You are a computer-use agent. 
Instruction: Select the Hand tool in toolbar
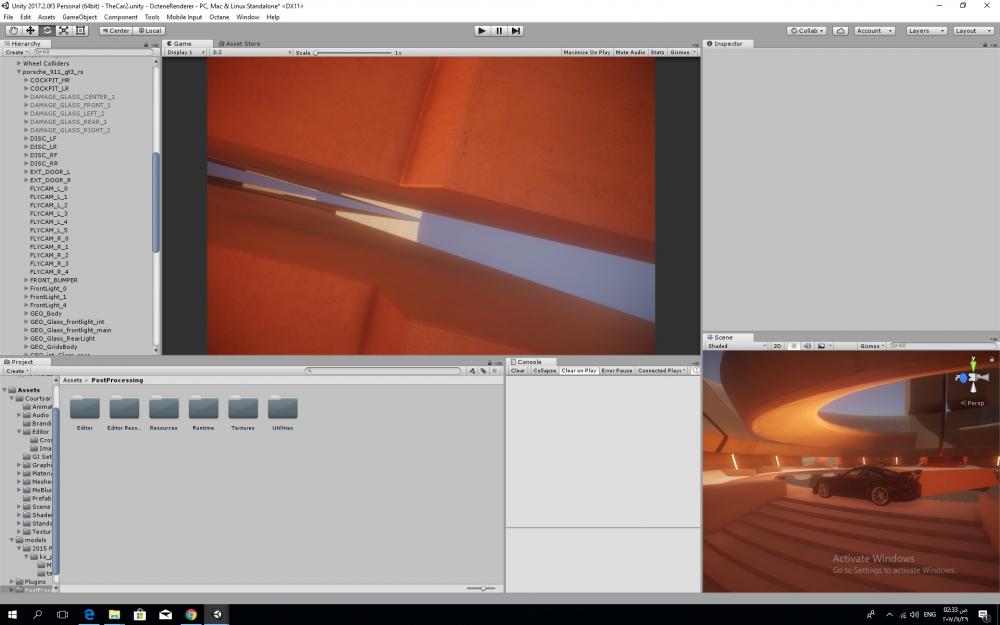[x=13, y=31]
